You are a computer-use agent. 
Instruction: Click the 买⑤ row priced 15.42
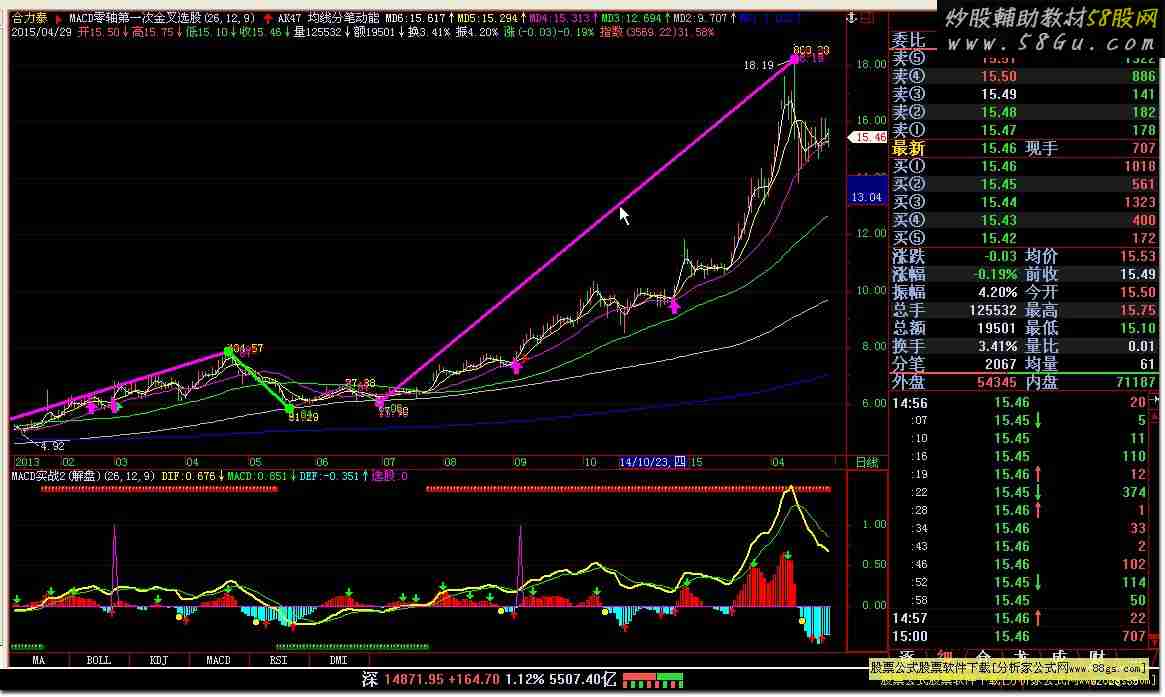tap(1024, 239)
